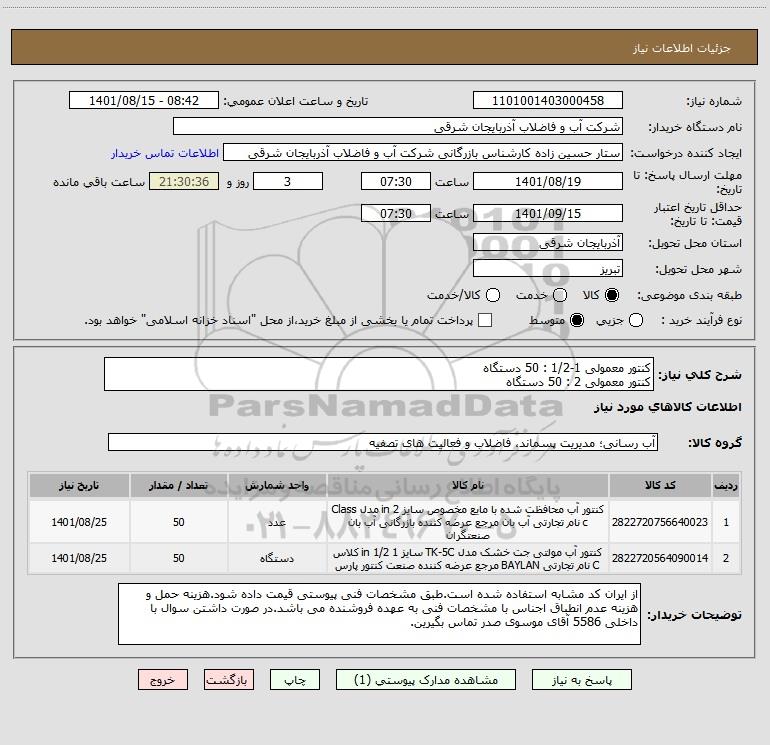Click the remaining days field showing 3

coord(288,181)
